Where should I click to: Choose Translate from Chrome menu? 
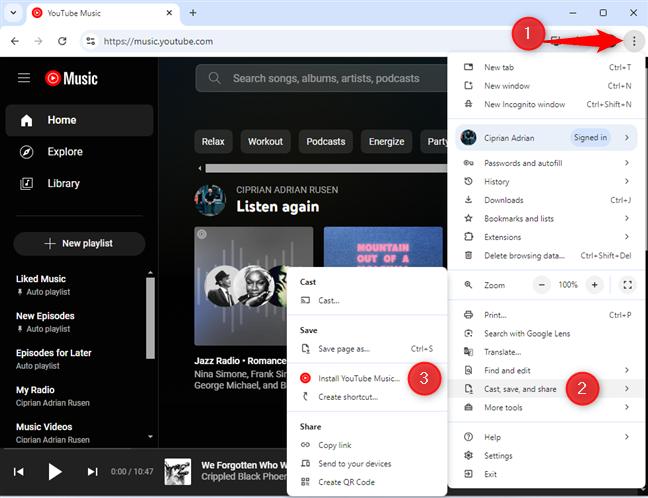[546, 352]
